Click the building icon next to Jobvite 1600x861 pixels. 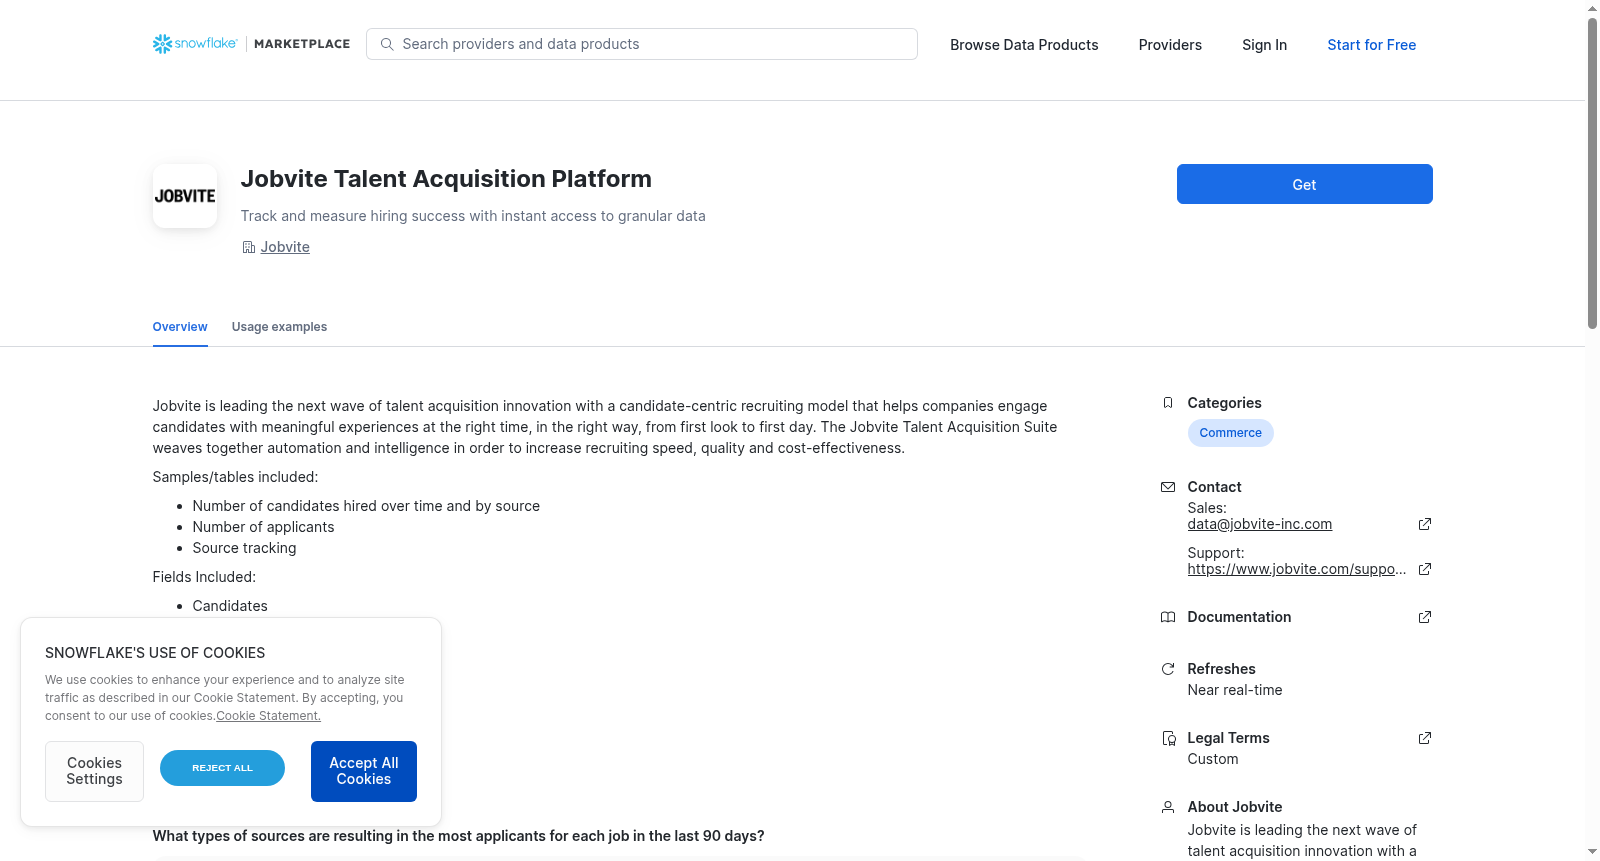coord(249,247)
